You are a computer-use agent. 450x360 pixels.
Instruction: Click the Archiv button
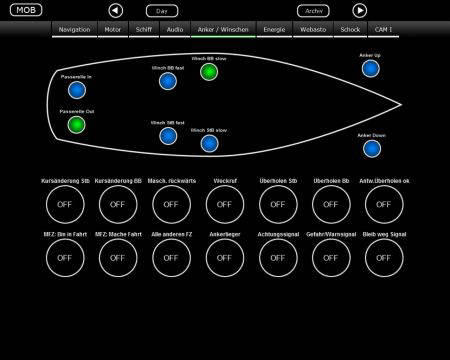point(313,11)
